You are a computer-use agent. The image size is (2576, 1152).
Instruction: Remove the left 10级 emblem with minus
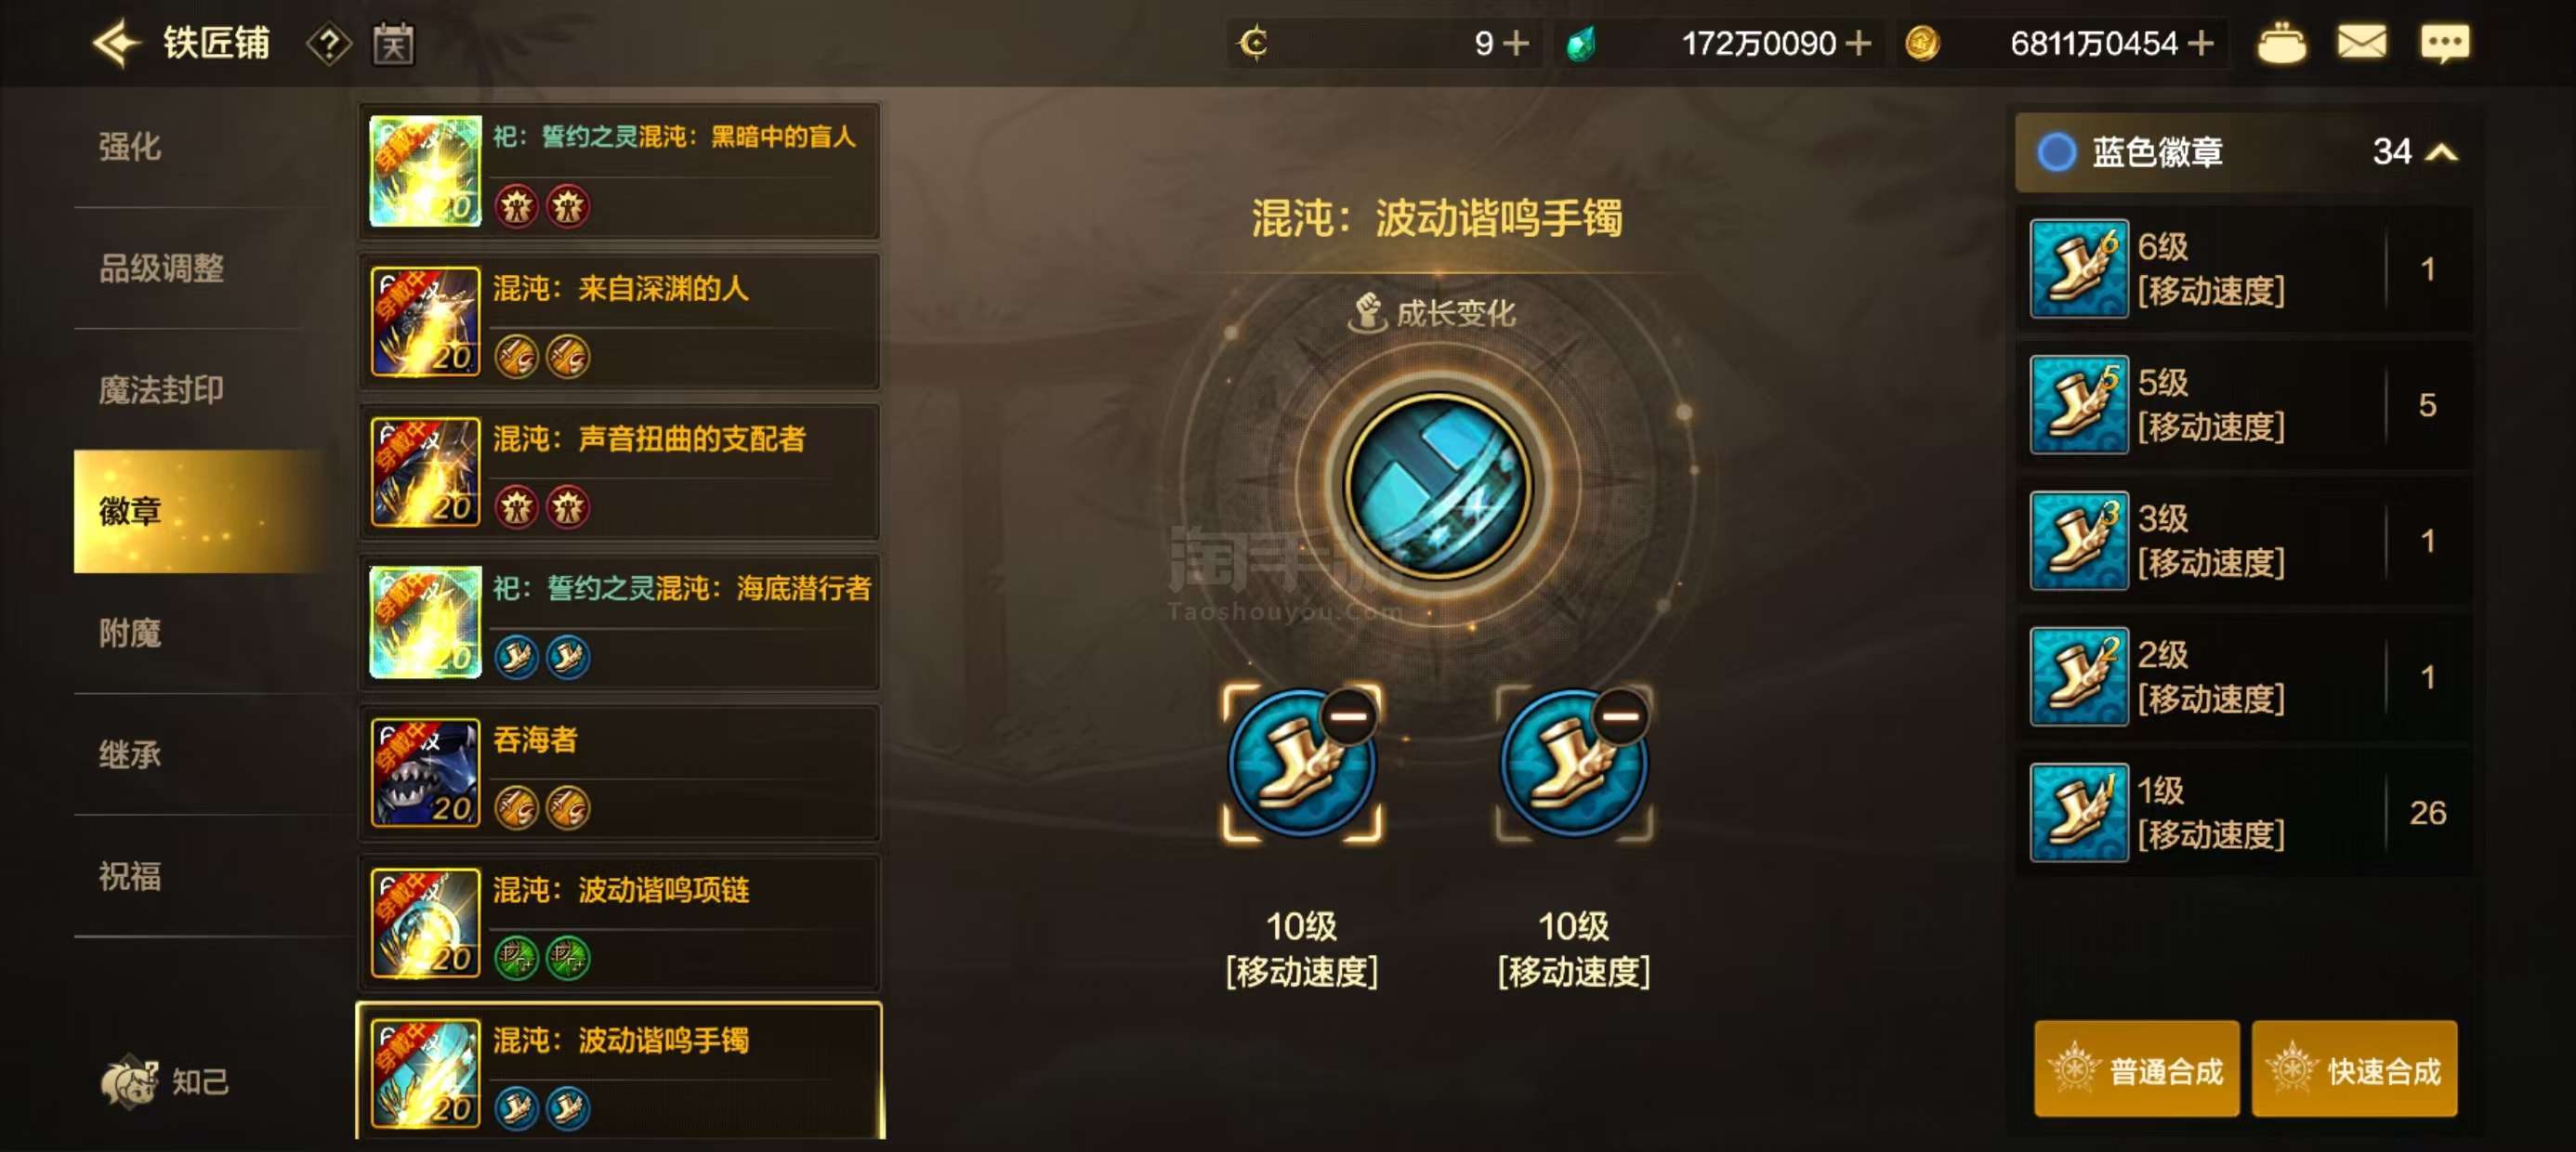(x=1348, y=715)
